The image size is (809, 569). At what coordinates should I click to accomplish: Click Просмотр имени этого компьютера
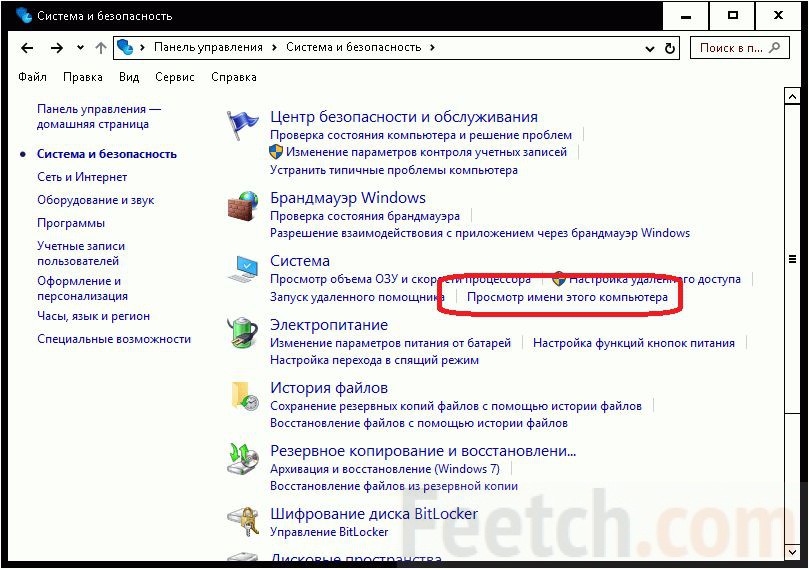pyautogui.click(x=567, y=297)
